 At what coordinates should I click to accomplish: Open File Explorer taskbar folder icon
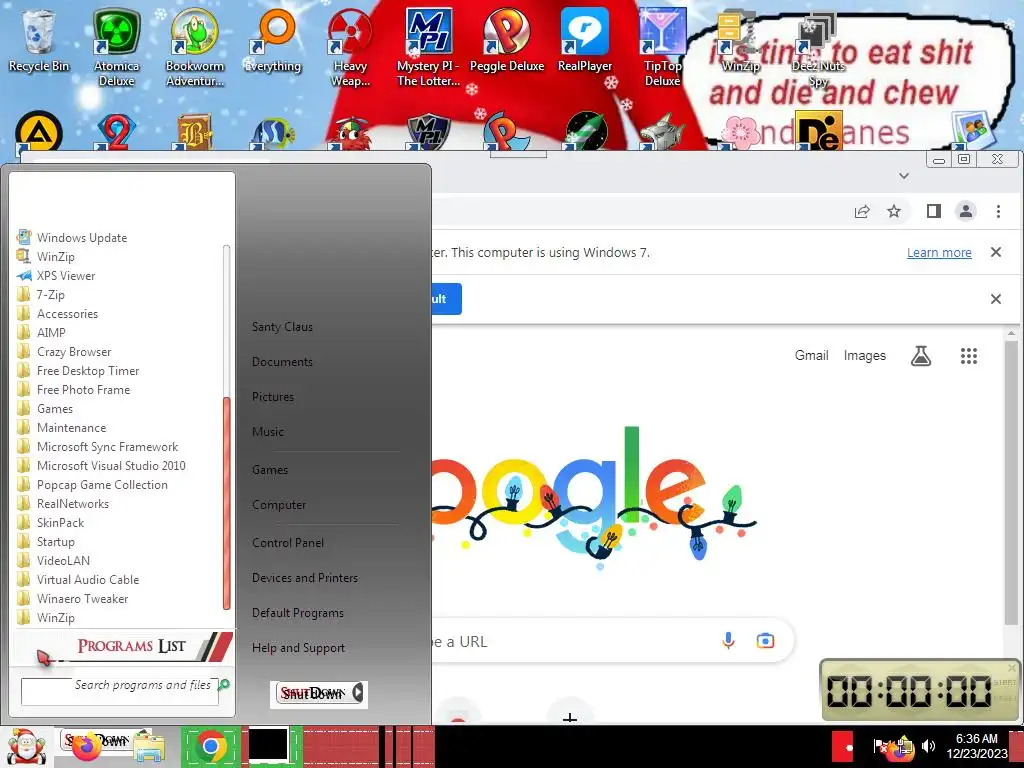click(149, 748)
